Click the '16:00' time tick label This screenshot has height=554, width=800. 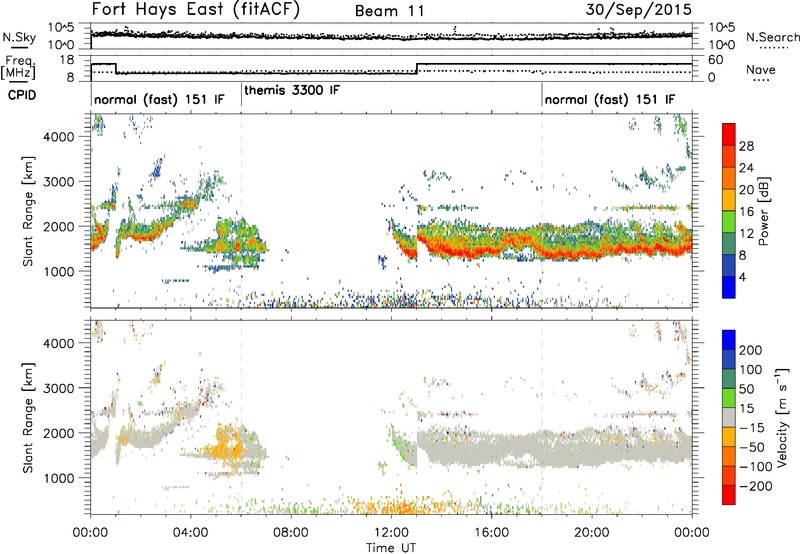pos(491,533)
